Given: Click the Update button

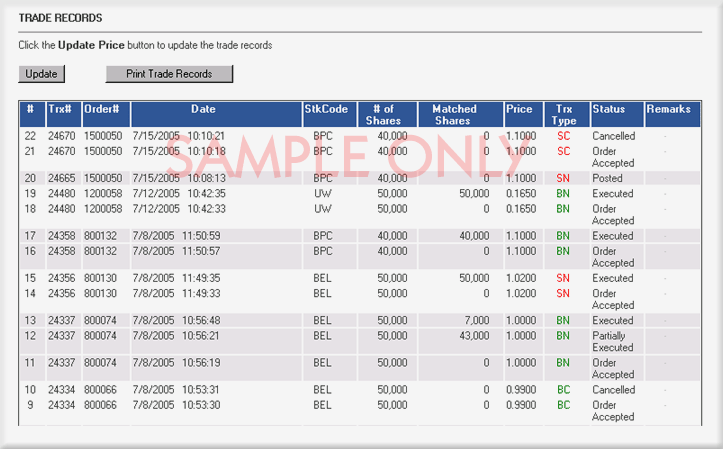Looking at the screenshot, I should click(41, 74).
